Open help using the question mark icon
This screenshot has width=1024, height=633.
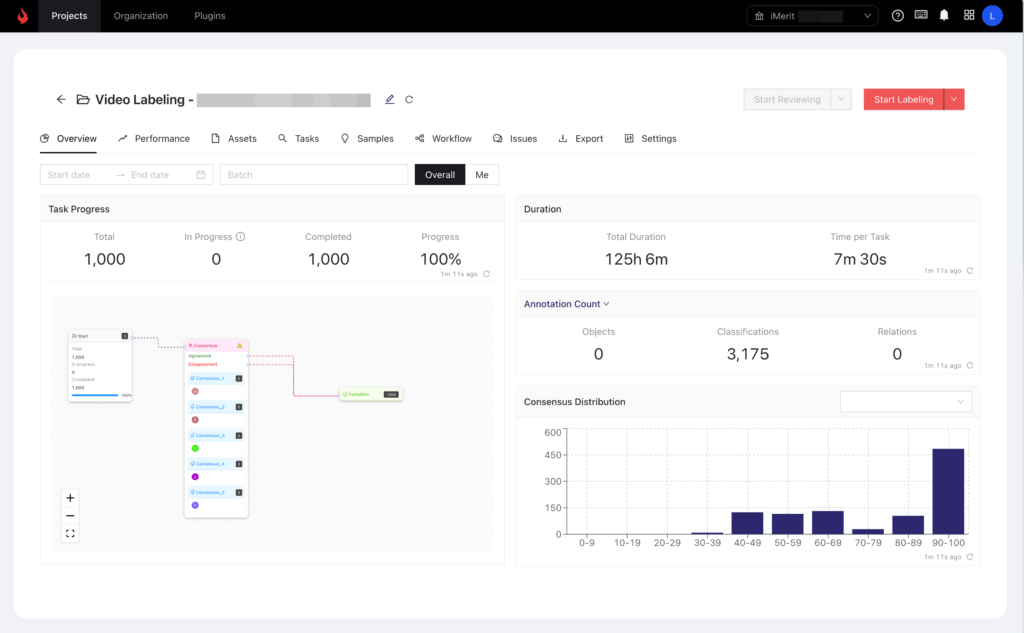click(x=897, y=15)
